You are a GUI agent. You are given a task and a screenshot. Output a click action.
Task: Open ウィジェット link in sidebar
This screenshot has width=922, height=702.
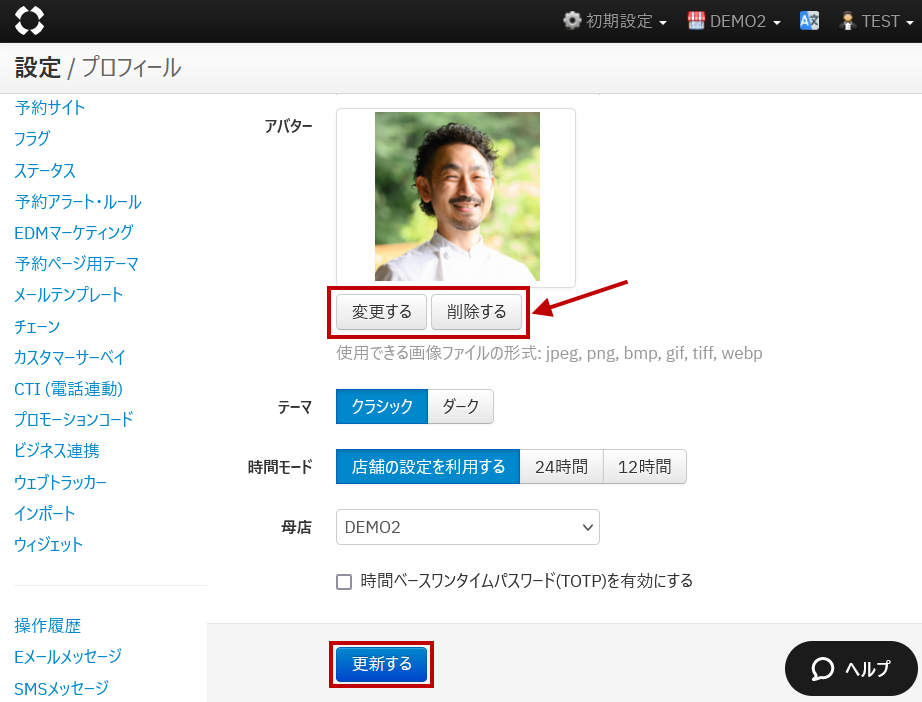coord(48,544)
